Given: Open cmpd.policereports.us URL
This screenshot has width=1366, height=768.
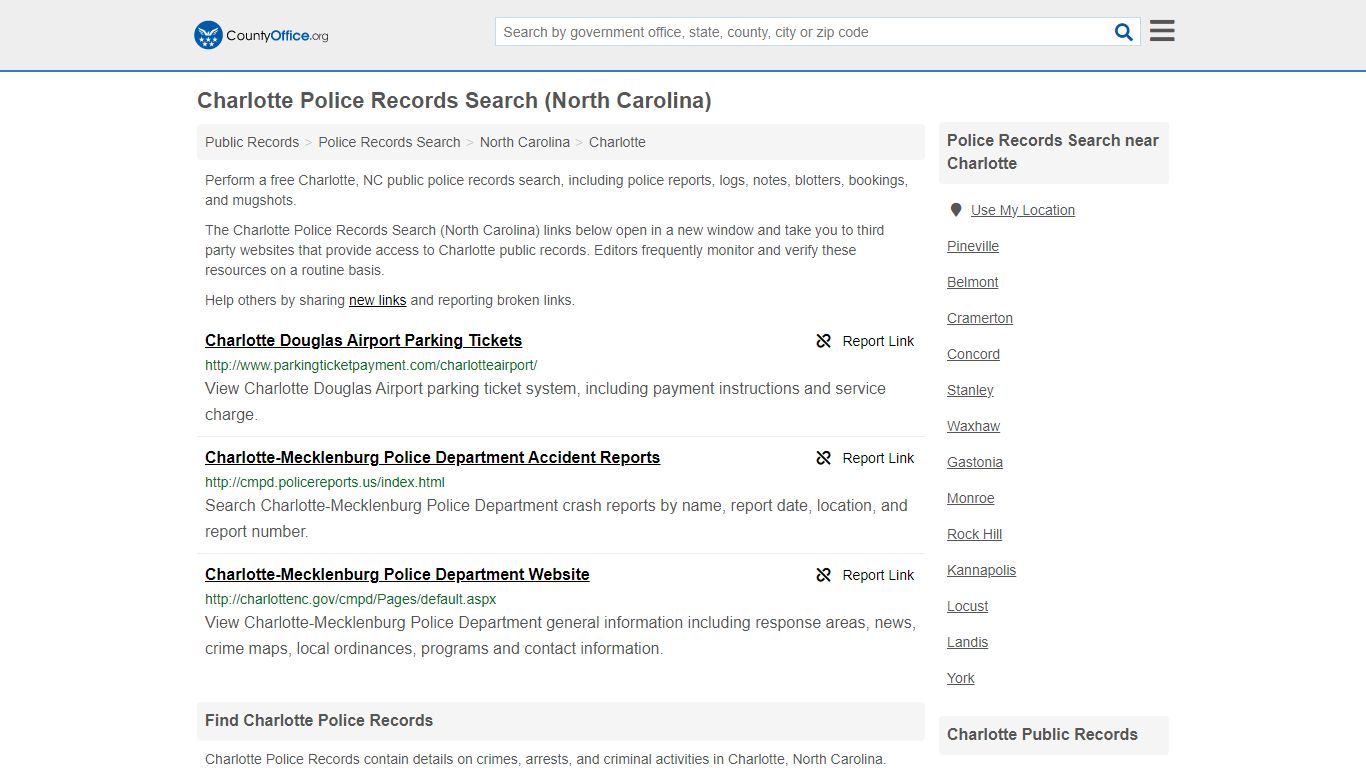Looking at the screenshot, I should click(x=325, y=482).
